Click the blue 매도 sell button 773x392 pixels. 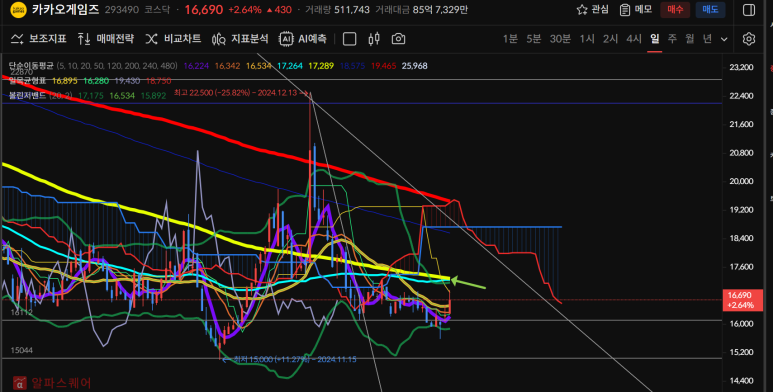tap(710, 9)
